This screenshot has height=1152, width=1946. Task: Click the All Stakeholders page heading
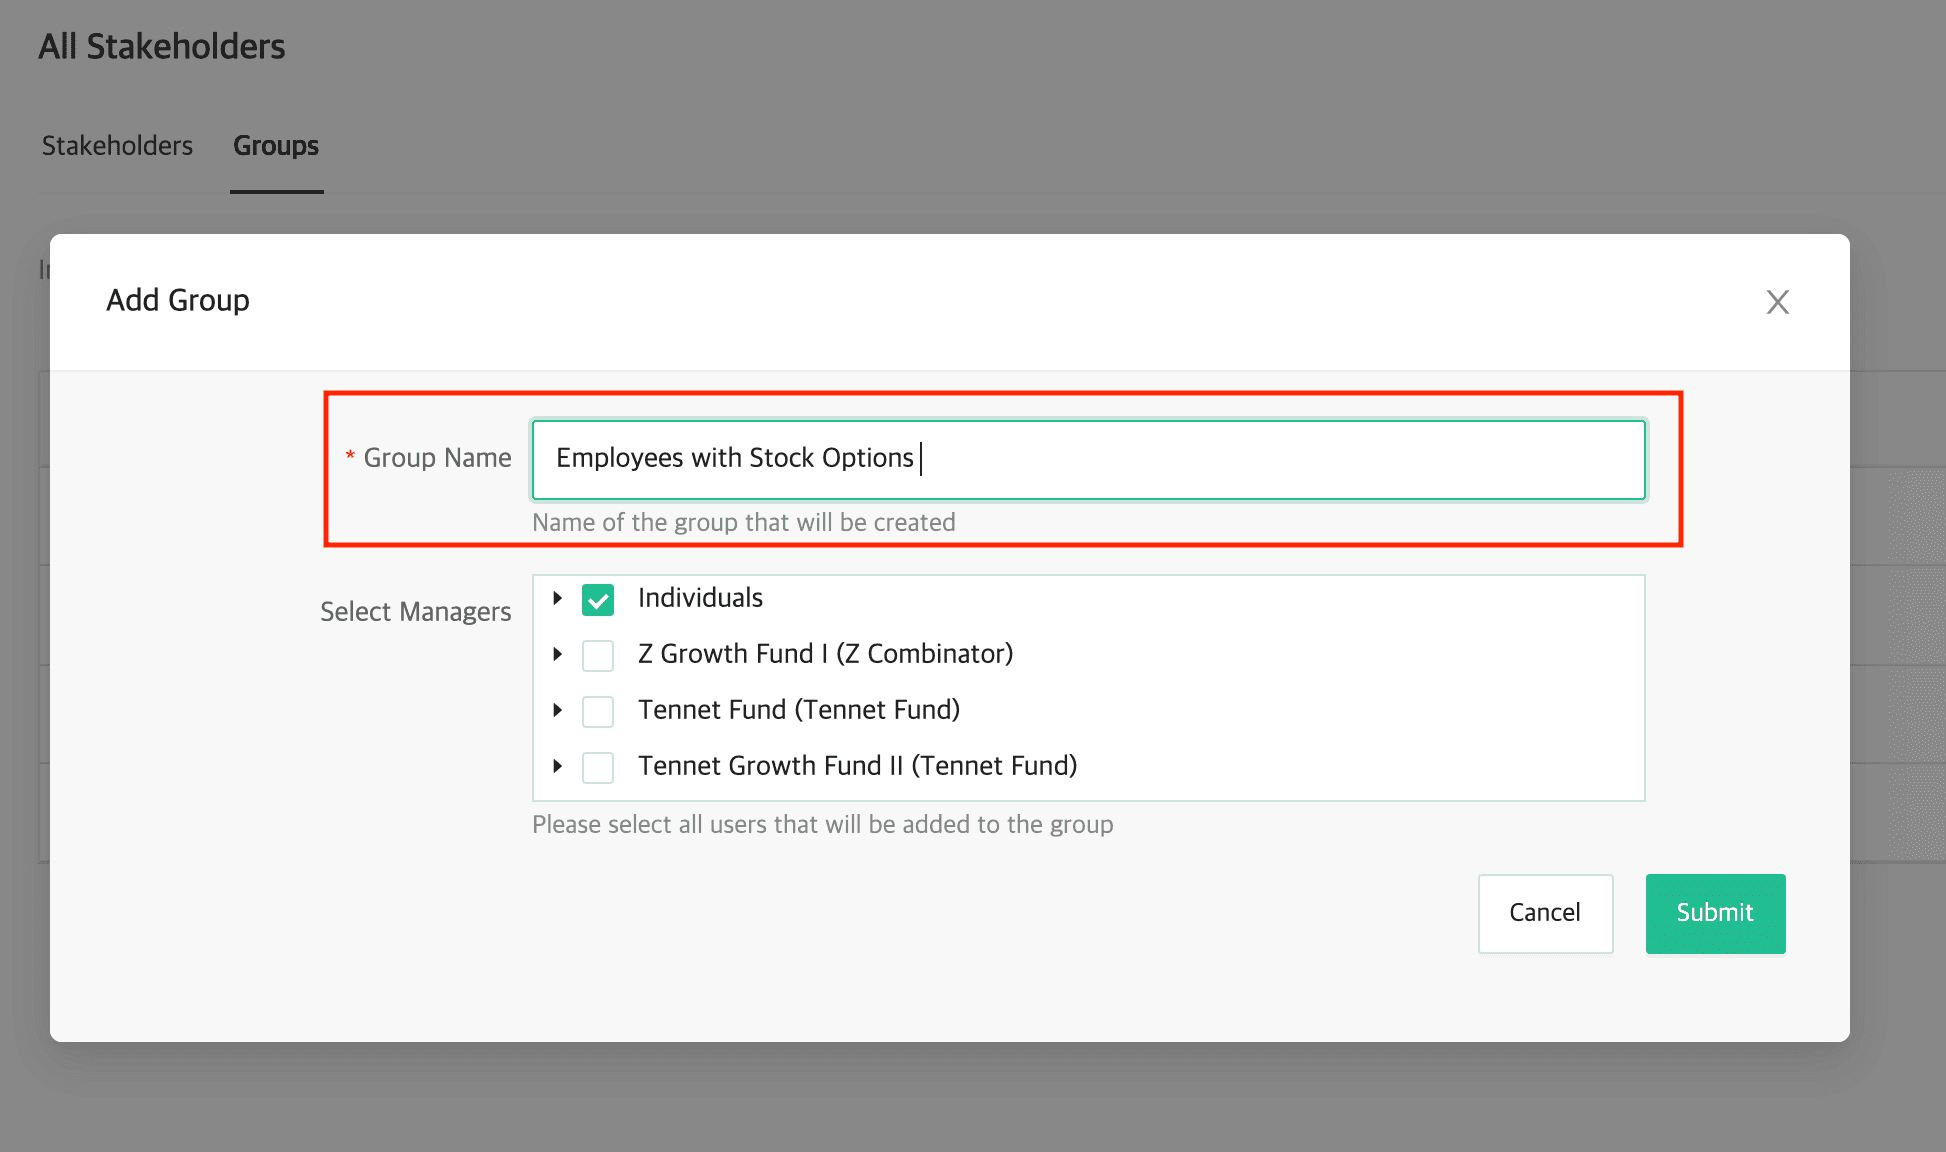pos(162,47)
